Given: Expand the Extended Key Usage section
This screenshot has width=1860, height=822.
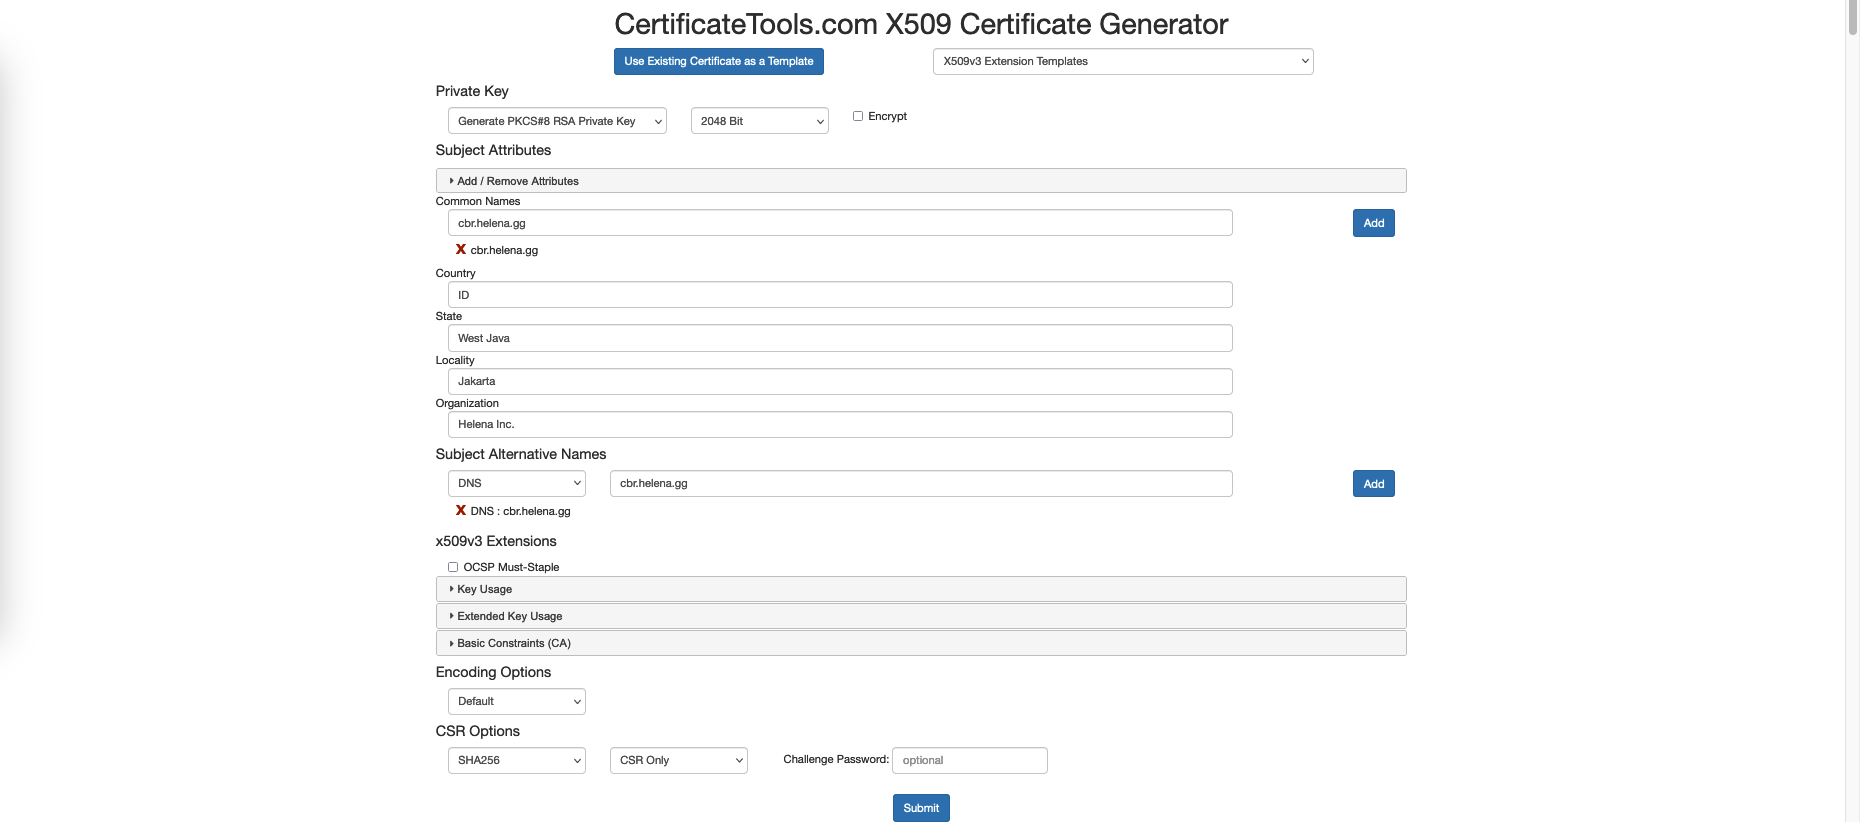Looking at the screenshot, I should (509, 616).
